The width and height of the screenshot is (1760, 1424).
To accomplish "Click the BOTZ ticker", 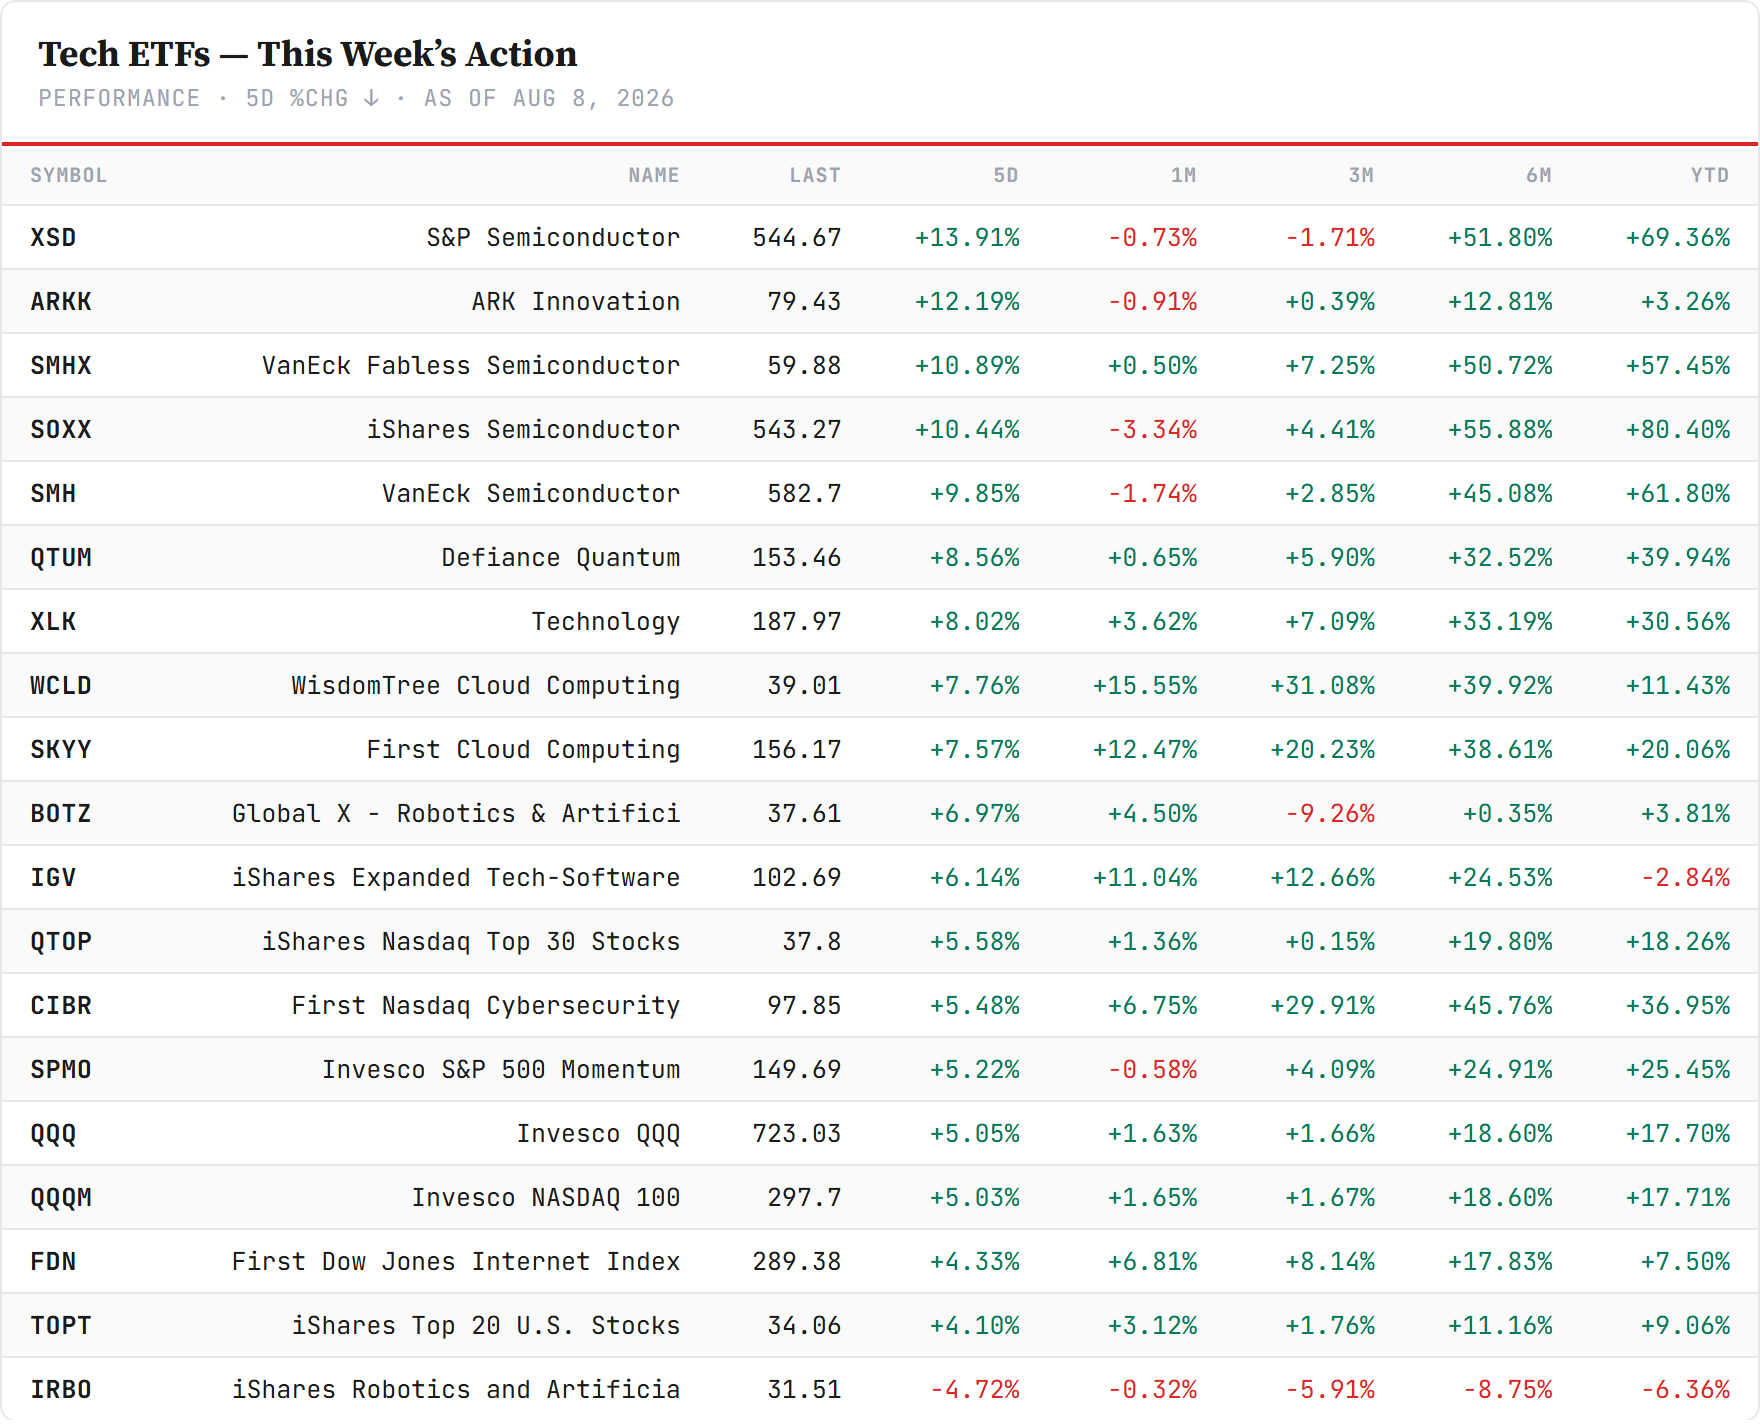I will (x=61, y=814).
